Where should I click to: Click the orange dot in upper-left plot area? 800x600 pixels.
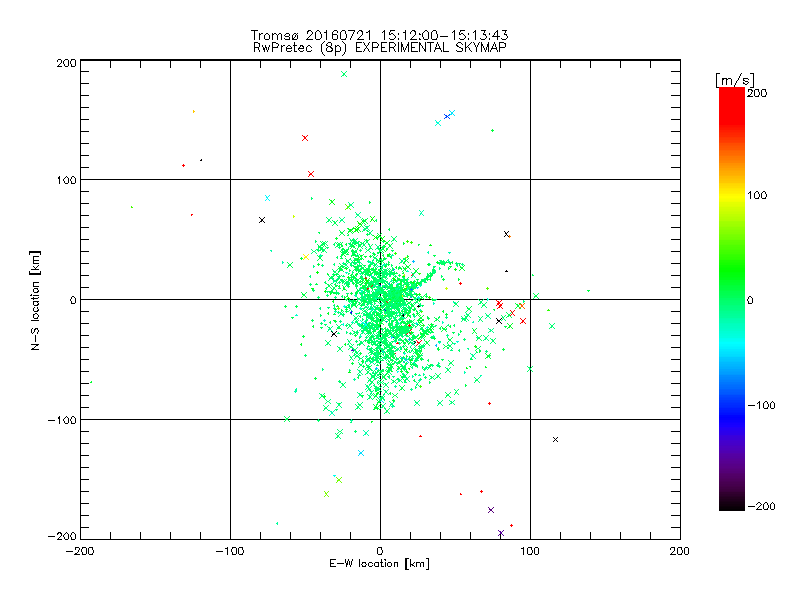193,111
